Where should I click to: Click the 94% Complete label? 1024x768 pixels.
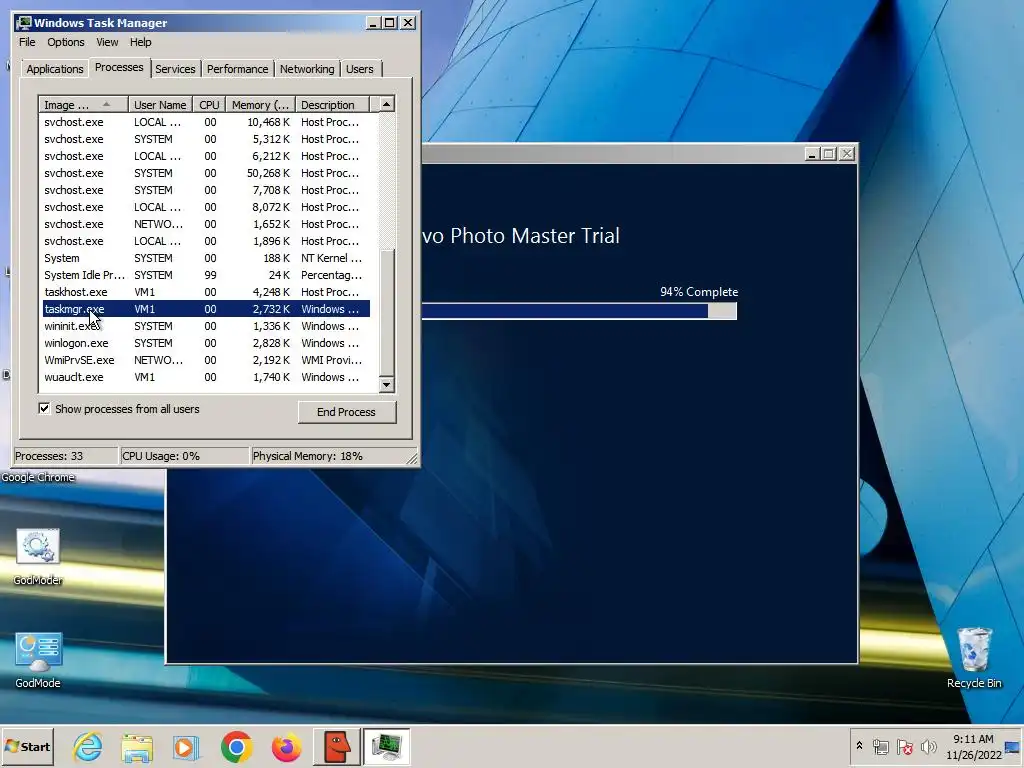(699, 292)
